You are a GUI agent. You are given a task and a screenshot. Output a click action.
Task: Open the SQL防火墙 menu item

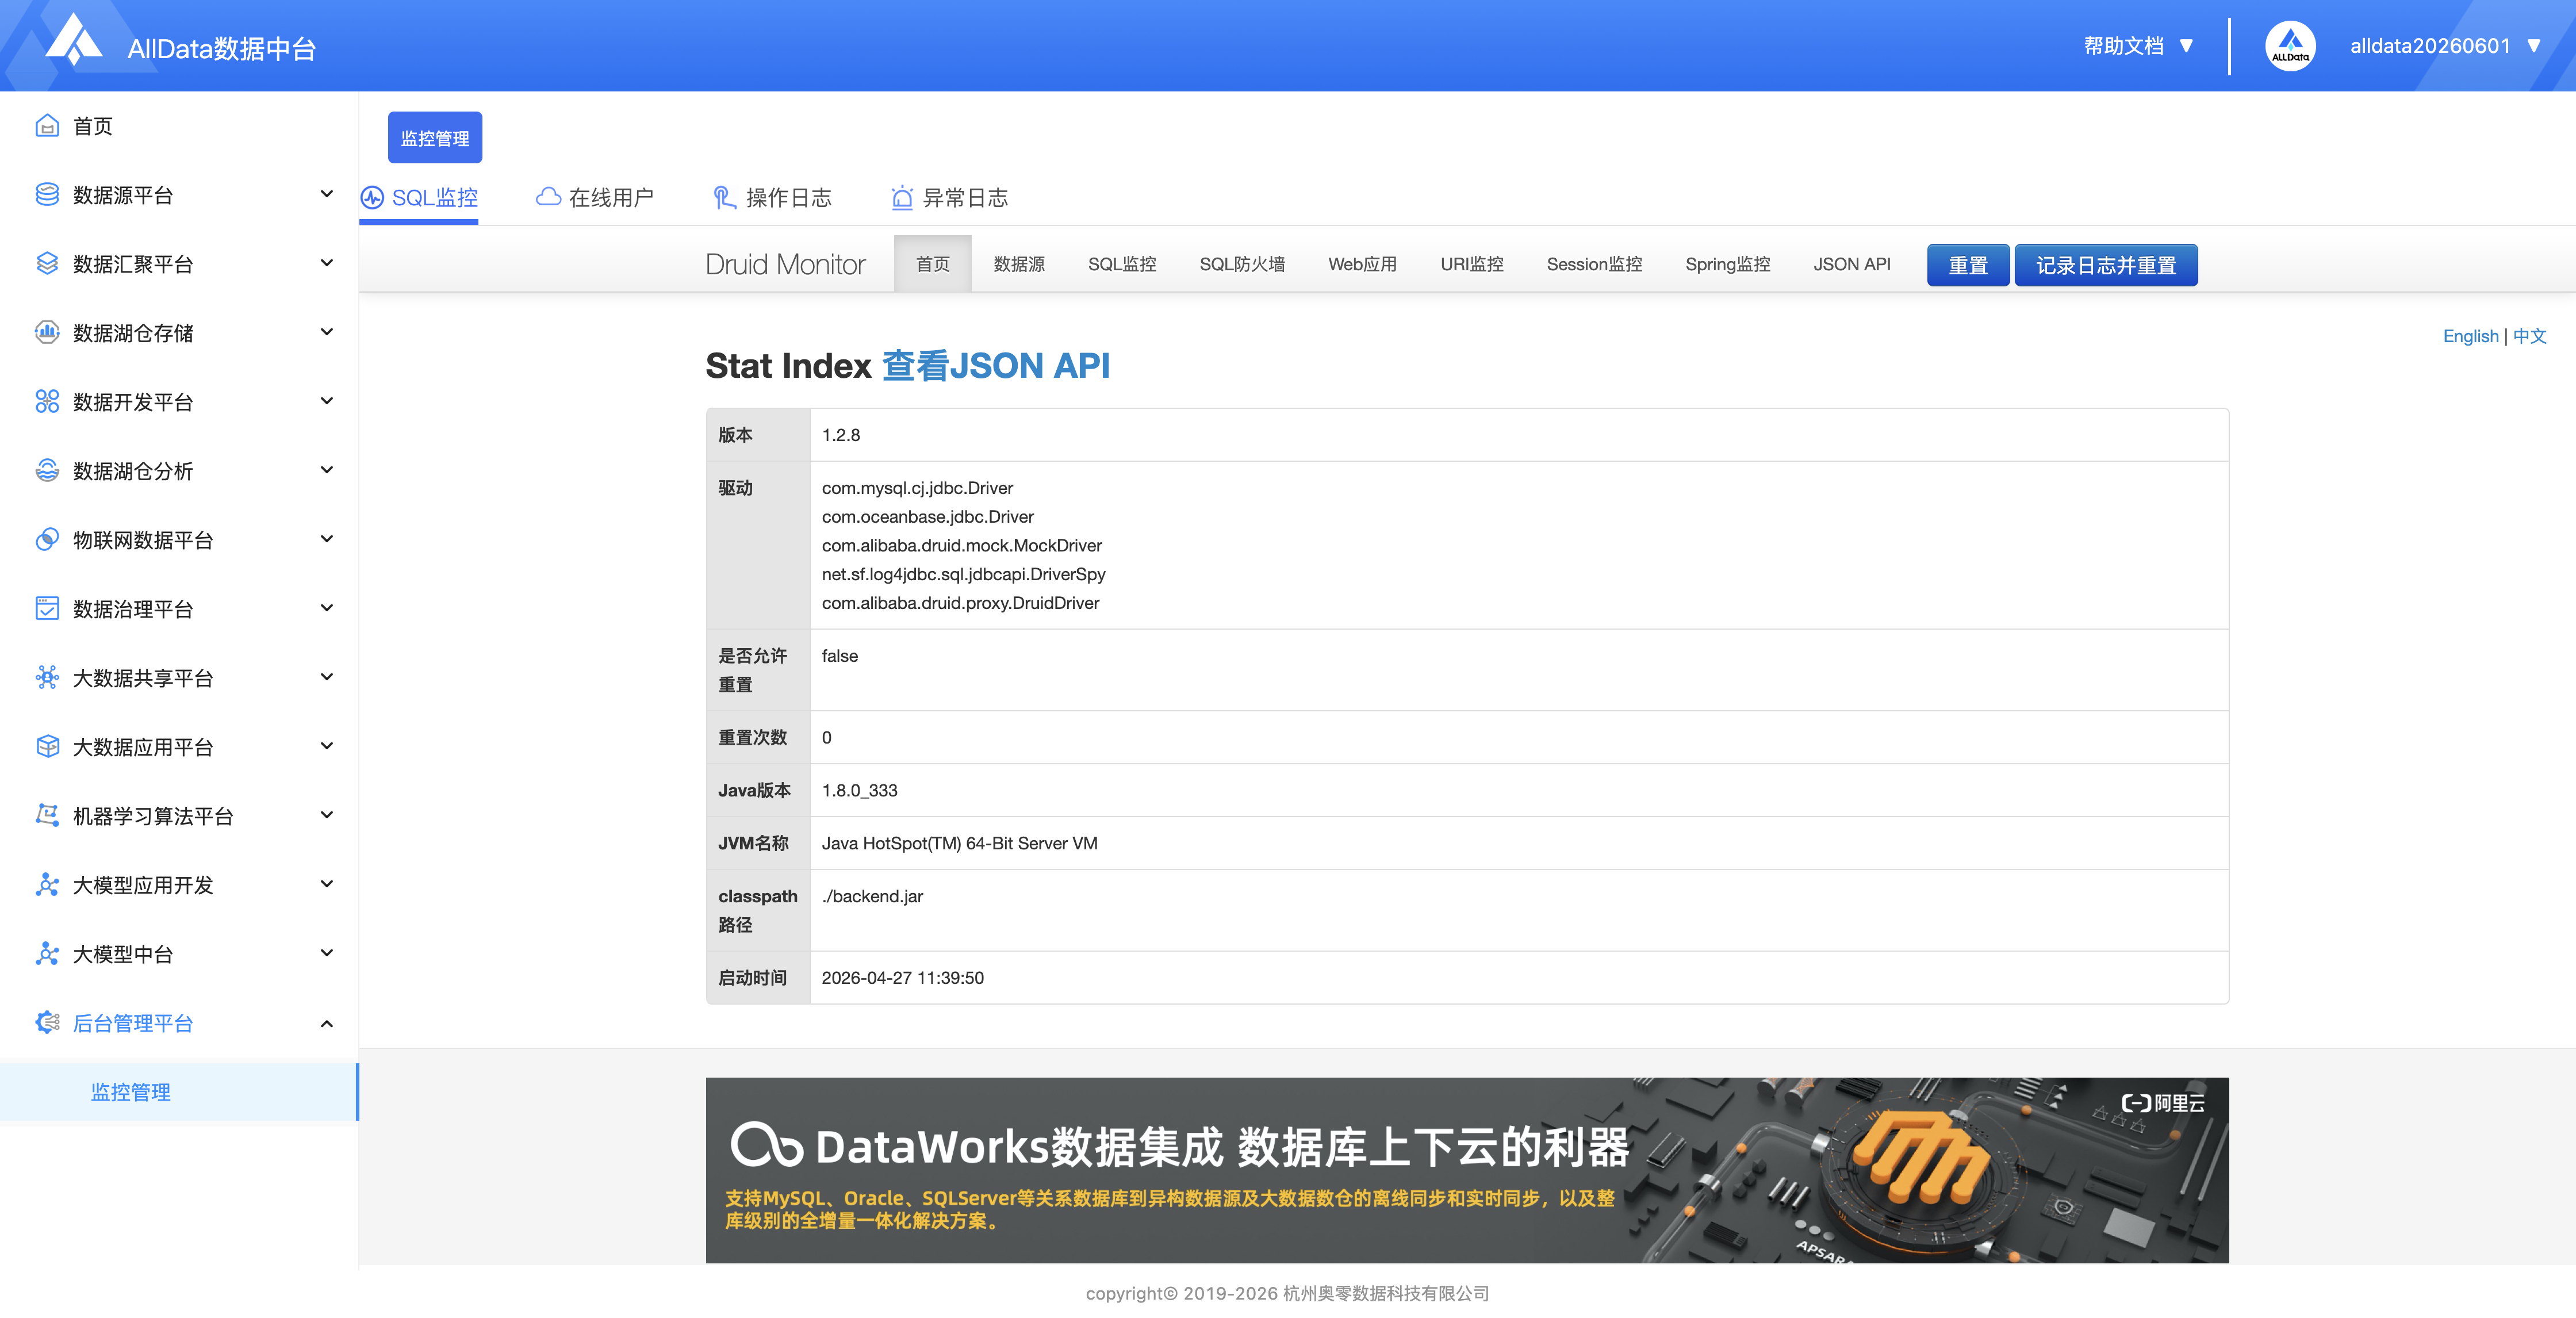pos(1242,264)
